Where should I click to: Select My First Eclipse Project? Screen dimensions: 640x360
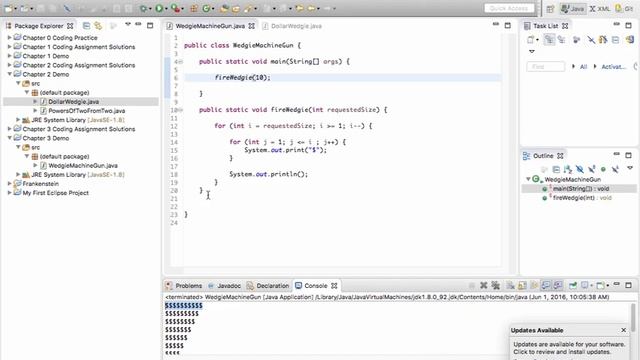point(56,193)
